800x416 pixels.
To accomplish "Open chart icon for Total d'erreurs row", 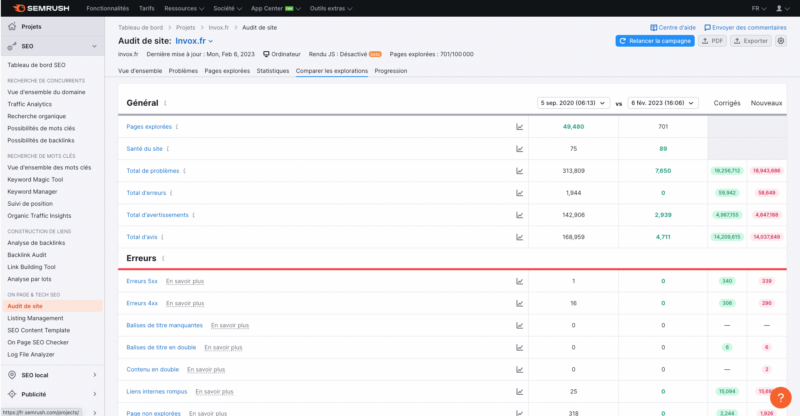I will tap(519, 193).
